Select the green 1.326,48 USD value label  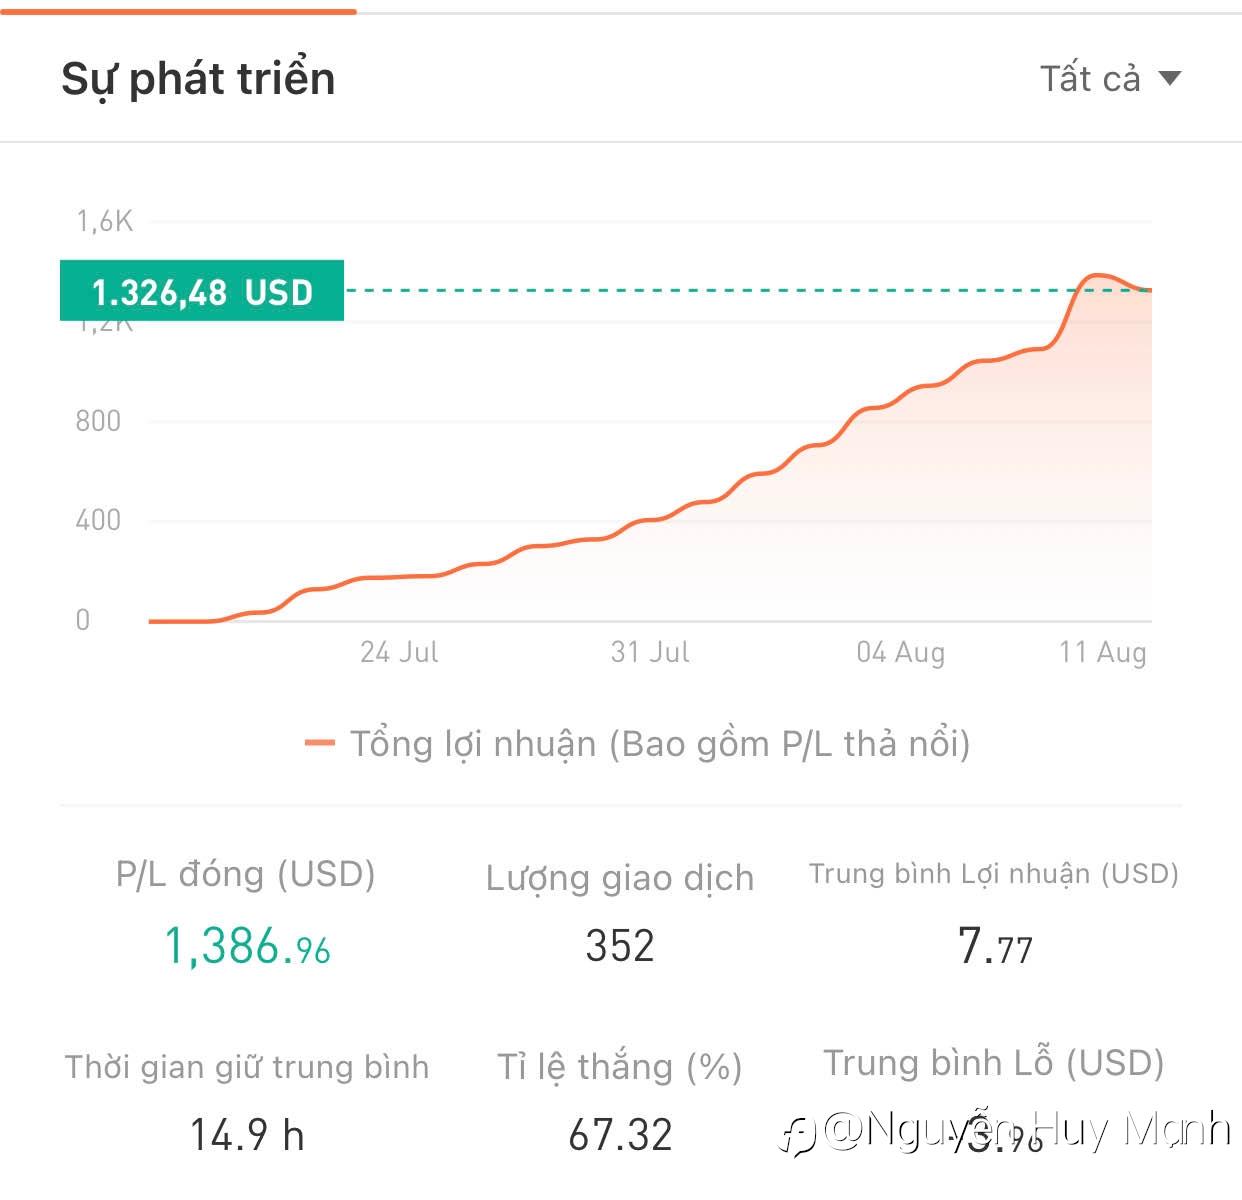tap(202, 291)
